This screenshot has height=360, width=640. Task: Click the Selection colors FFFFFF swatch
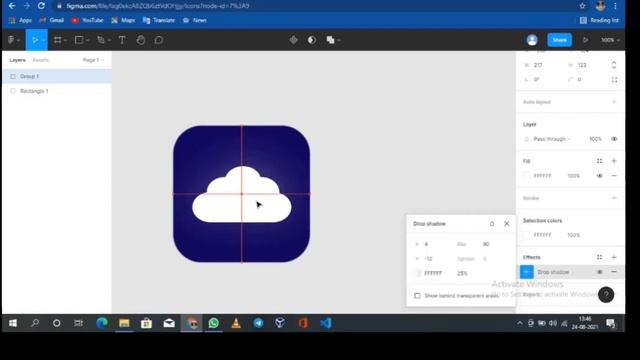(527, 235)
